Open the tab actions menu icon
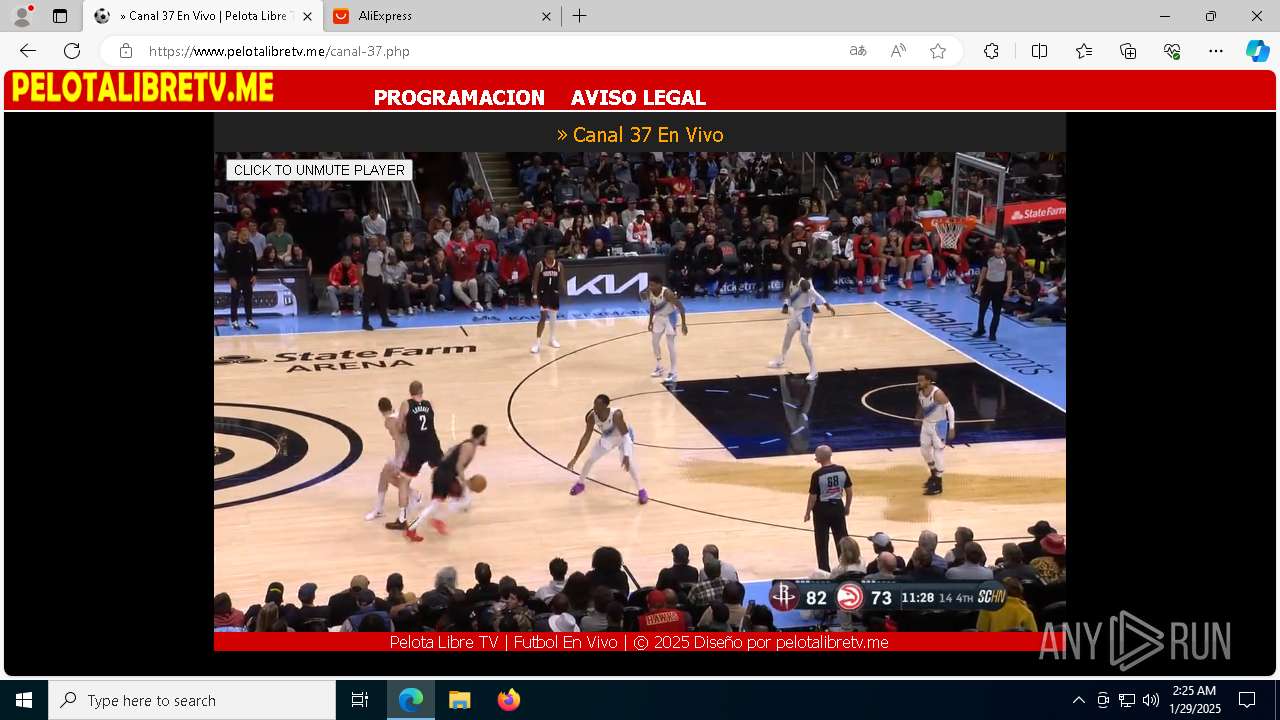Viewport: 1280px width, 720px height. [60, 16]
